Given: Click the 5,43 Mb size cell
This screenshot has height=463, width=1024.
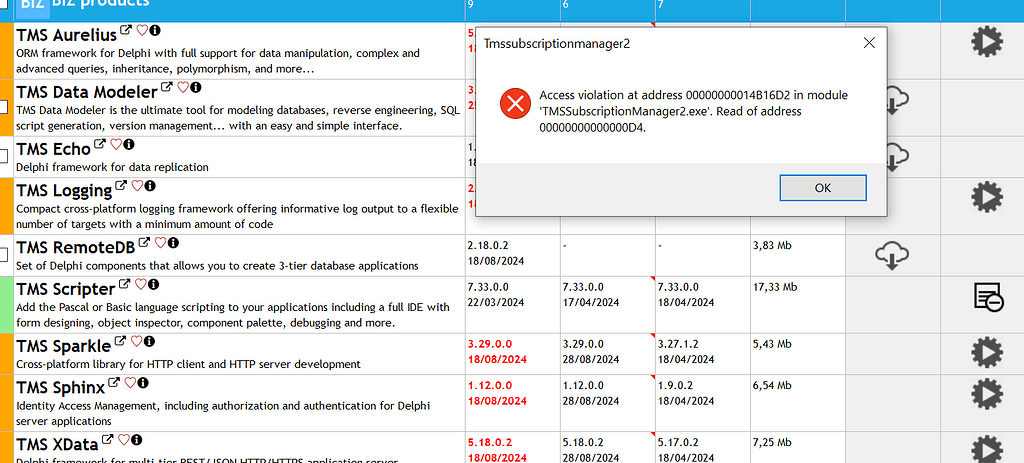Looking at the screenshot, I should (x=798, y=353).
